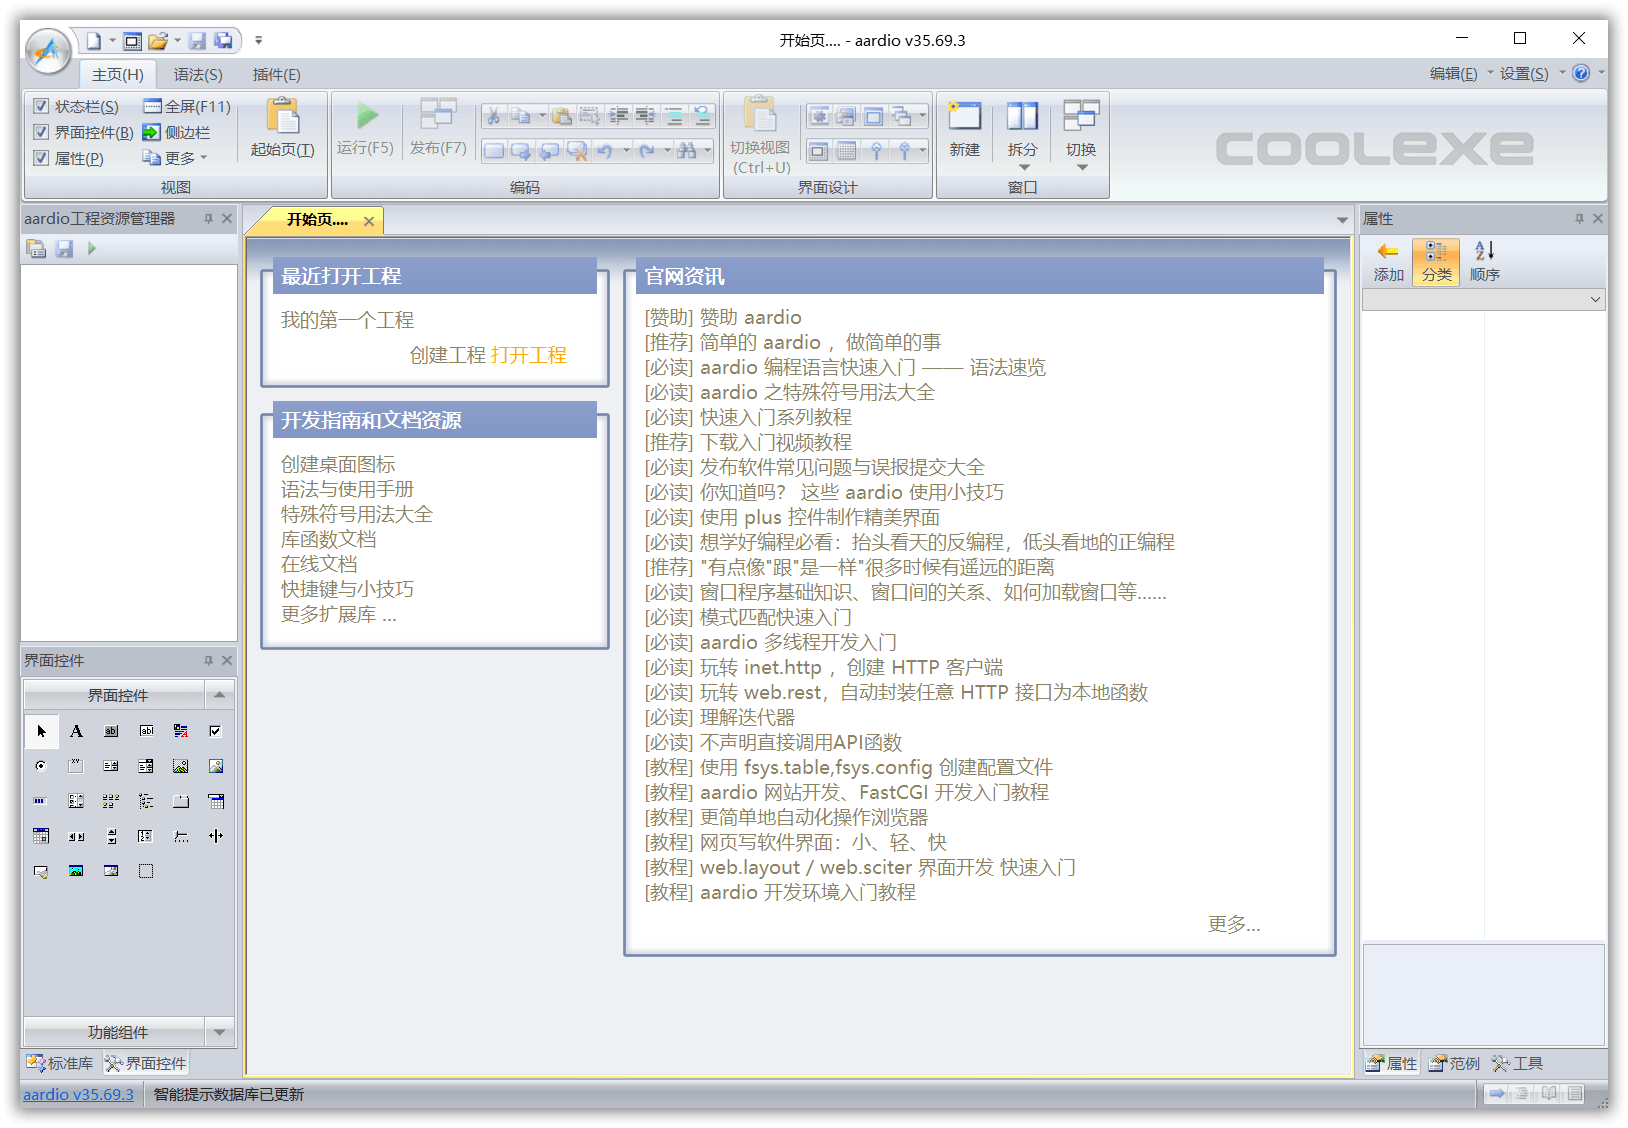Image resolution: width=1628 pixels, height=1128 pixels.
Task: Open a project via 打开工程 link
Action: 530,355
